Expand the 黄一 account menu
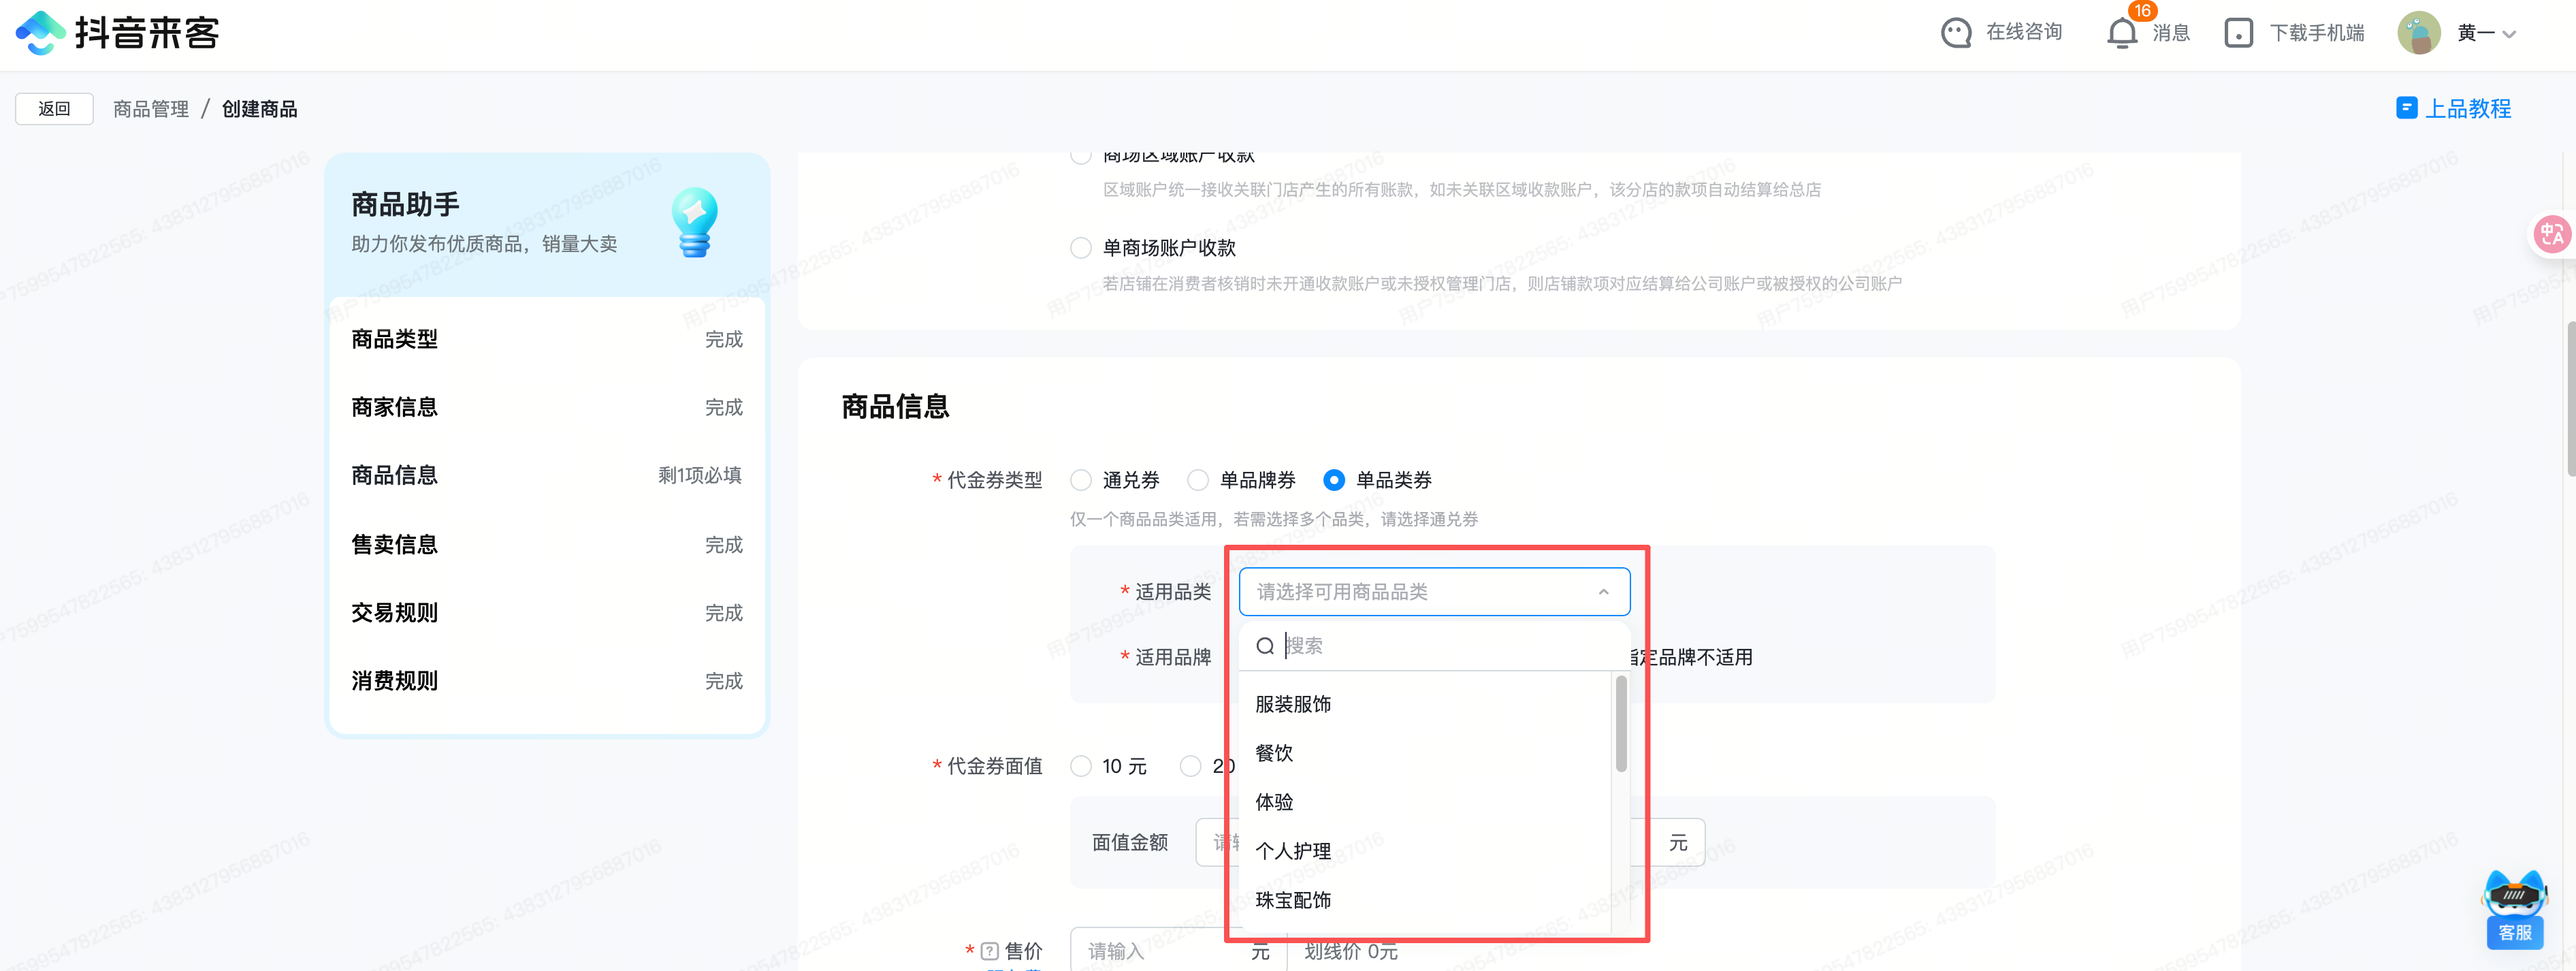 tap(2508, 34)
